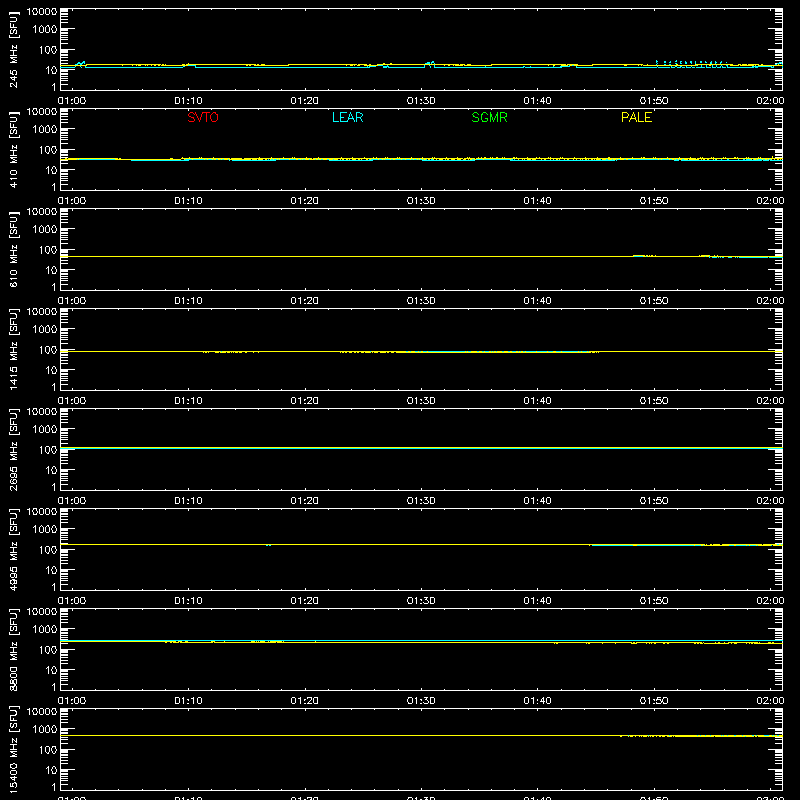Click the 01:50 time label under 245 MHz plot
Viewport: 800px width, 800px height.
[x=654, y=101]
